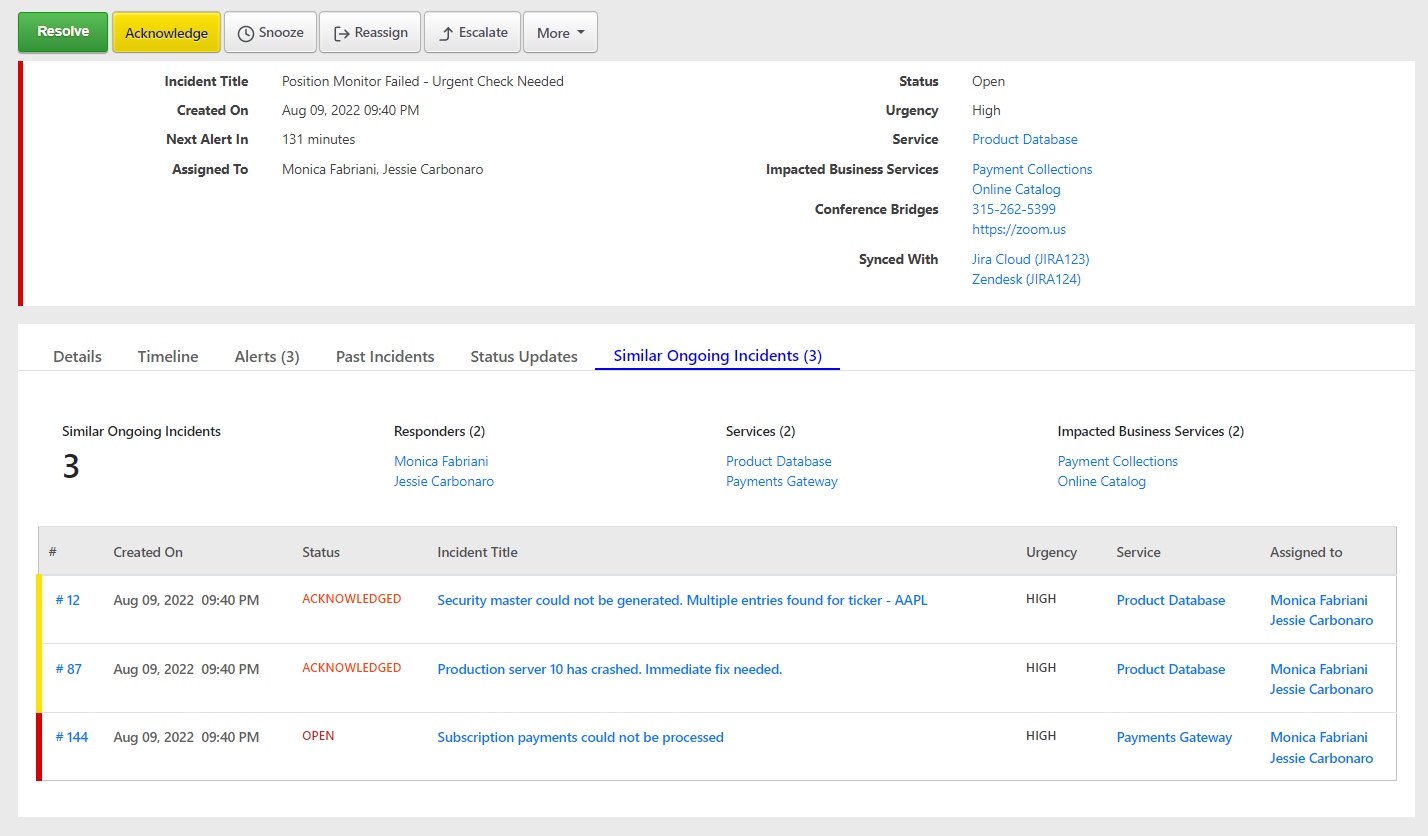Viewport: 1428px width, 836px height.
Task: Click Monica Fabriani in incident #144 row
Action: point(1319,737)
